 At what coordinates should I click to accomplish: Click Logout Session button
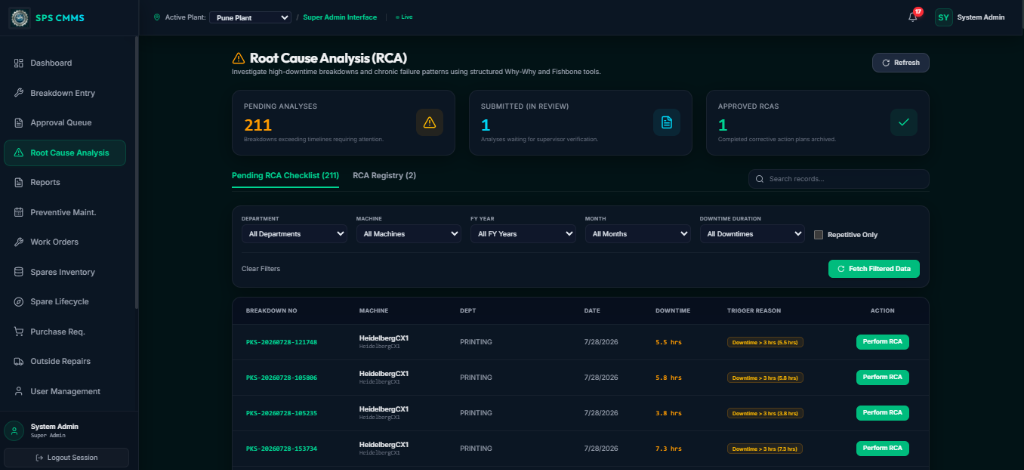pyautogui.click(x=66, y=458)
